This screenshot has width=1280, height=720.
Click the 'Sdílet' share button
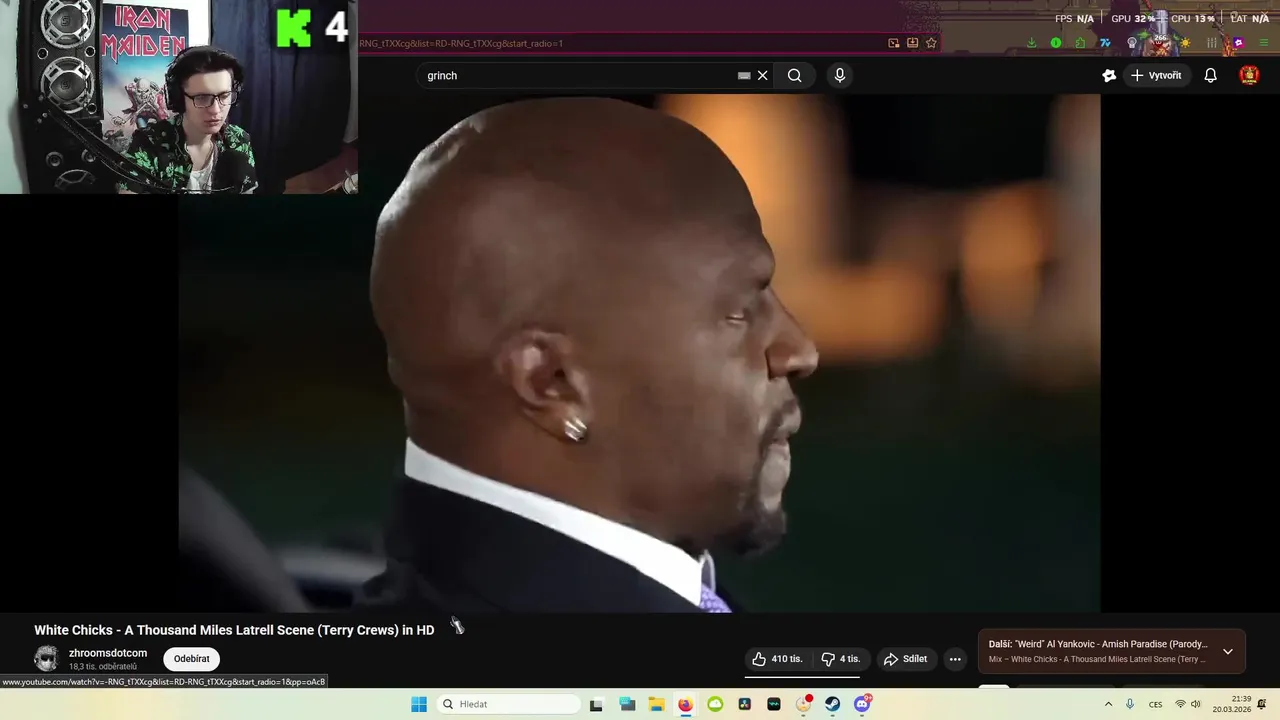(905, 659)
